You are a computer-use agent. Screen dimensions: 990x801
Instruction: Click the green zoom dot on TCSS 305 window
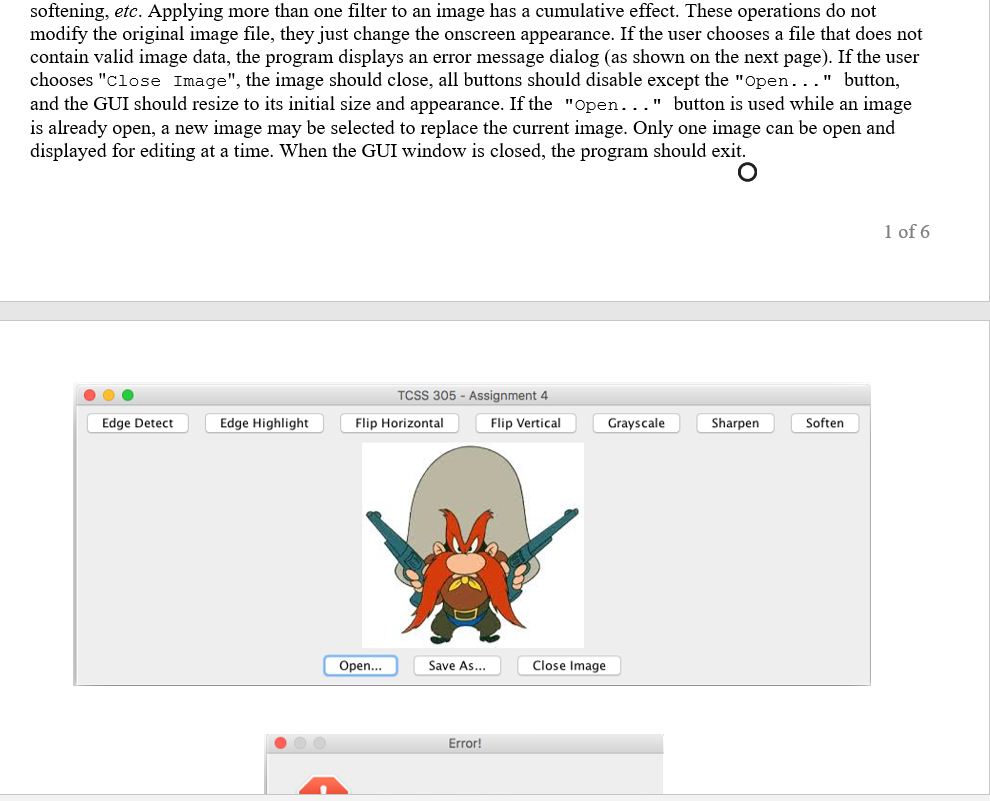(x=127, y=395)
